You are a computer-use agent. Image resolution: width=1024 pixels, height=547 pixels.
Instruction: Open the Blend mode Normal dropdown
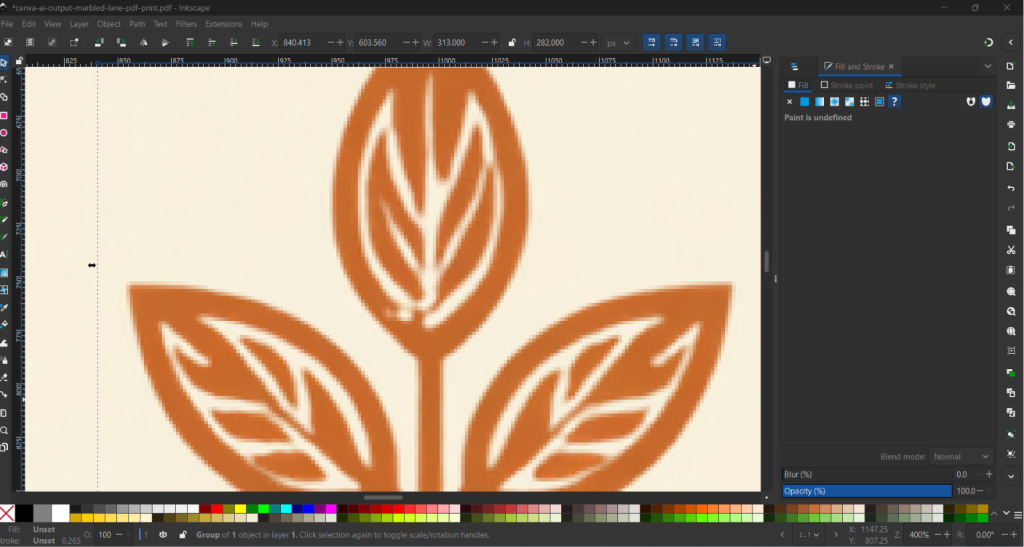coord(961,456)
